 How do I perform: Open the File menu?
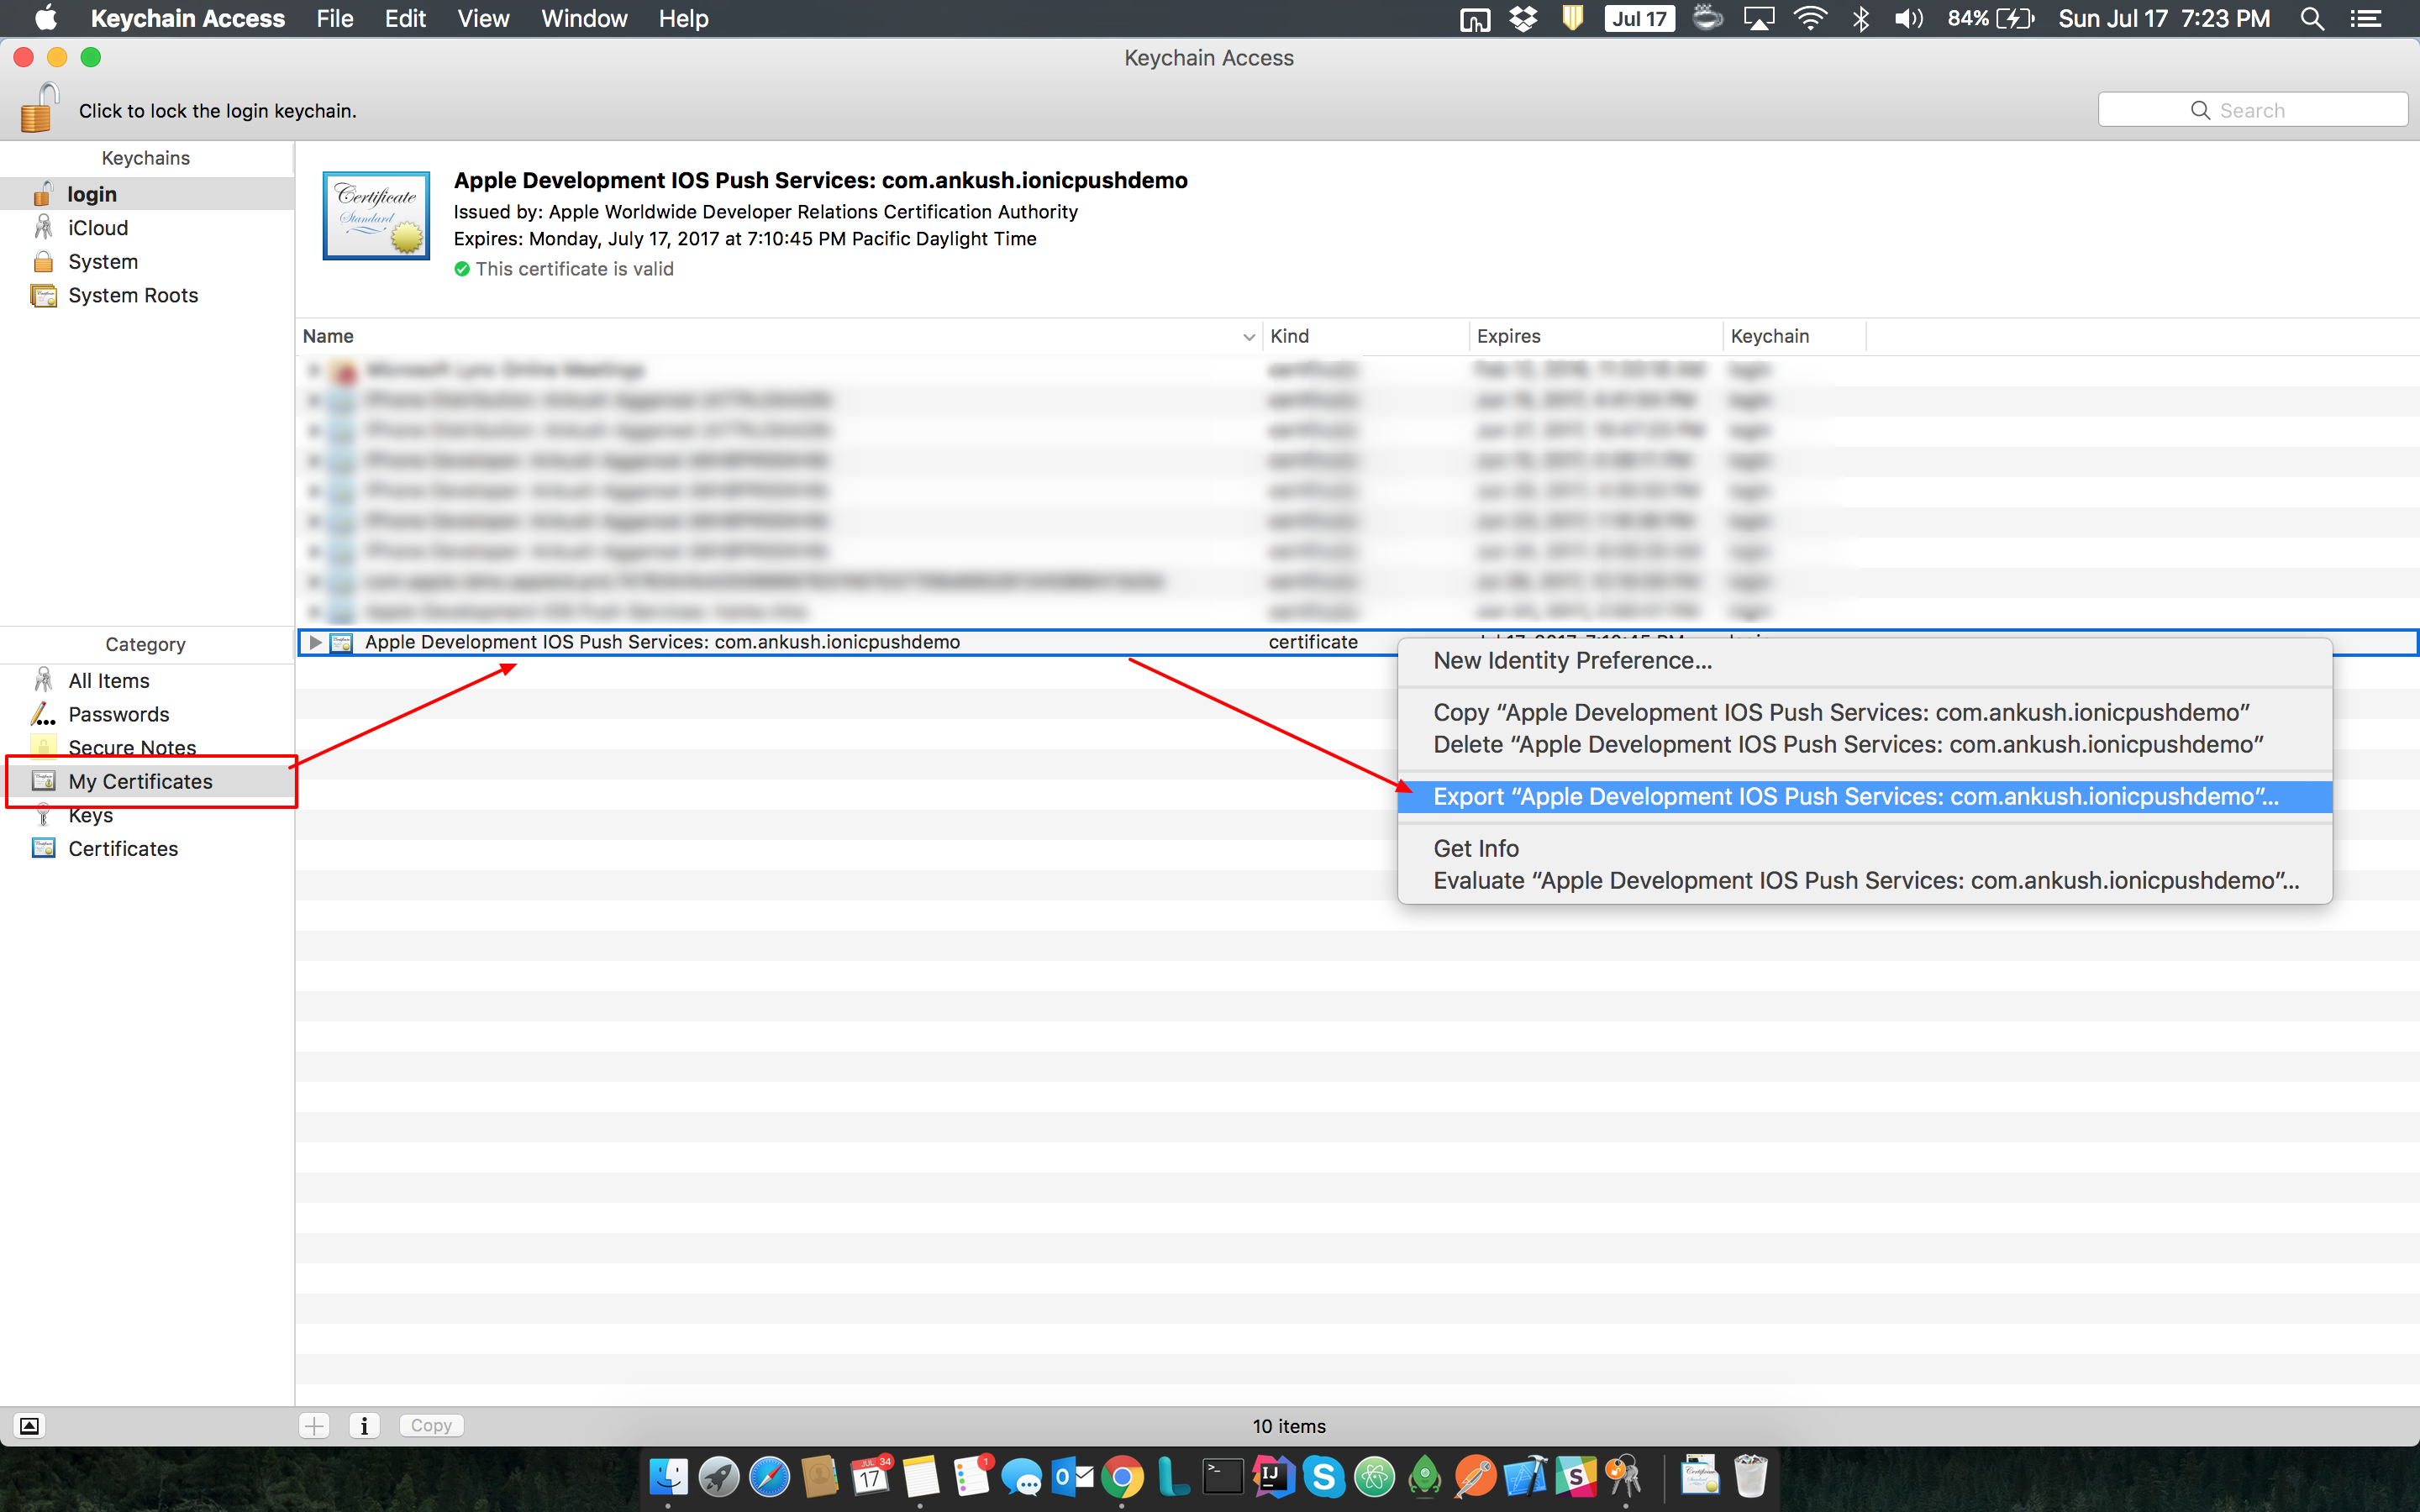[x=335, y=18]
